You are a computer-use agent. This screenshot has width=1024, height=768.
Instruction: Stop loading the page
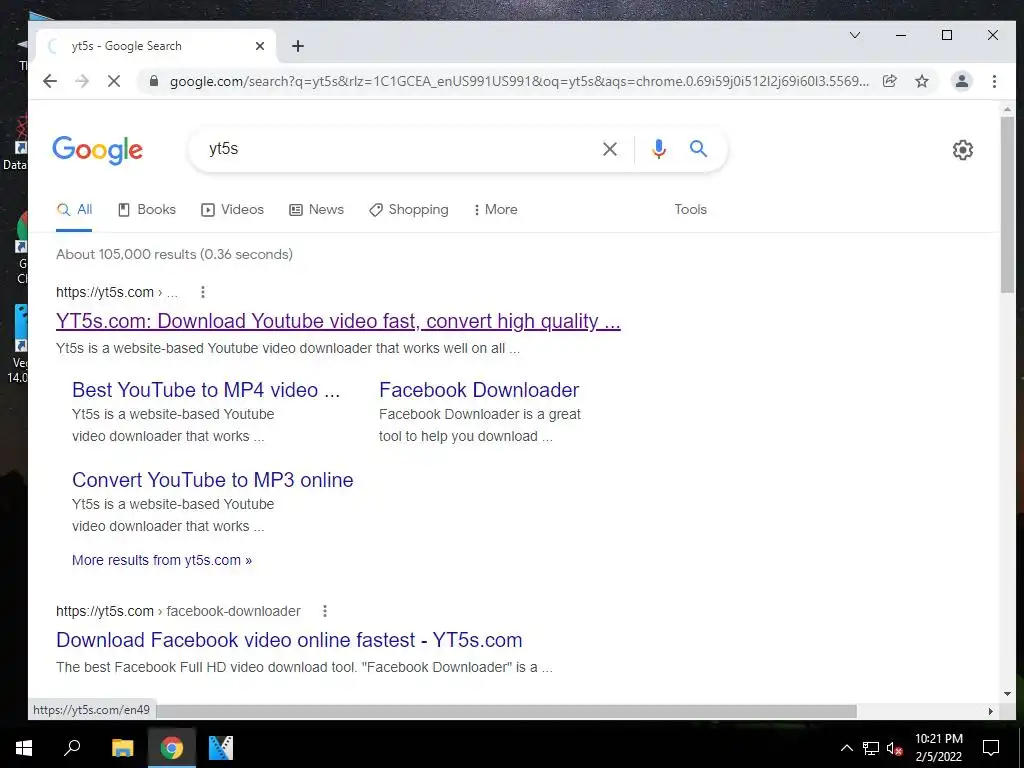click(x=114, y=81)
